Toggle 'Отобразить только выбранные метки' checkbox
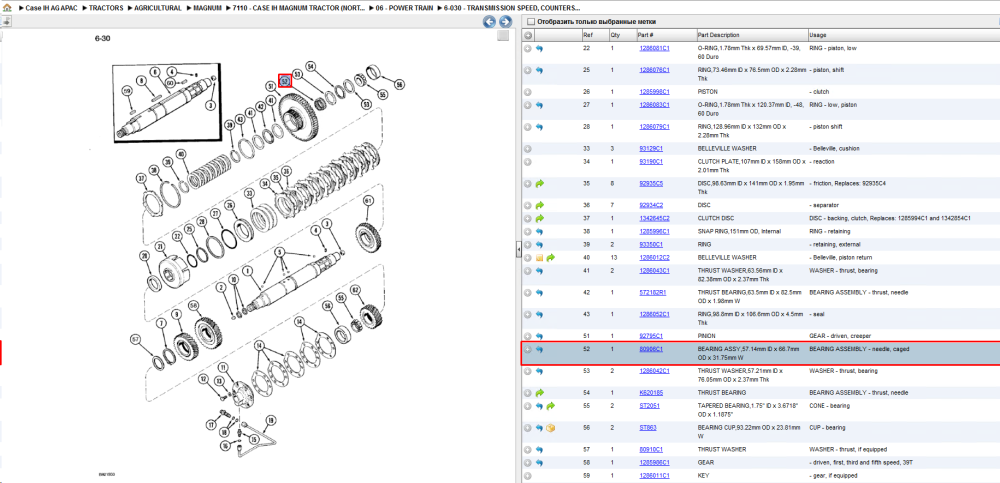1000x483 pixels. (531, 22)
